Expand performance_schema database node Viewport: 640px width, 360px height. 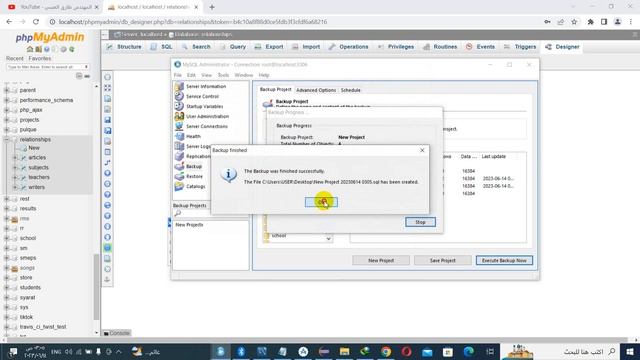click(7, 100)
